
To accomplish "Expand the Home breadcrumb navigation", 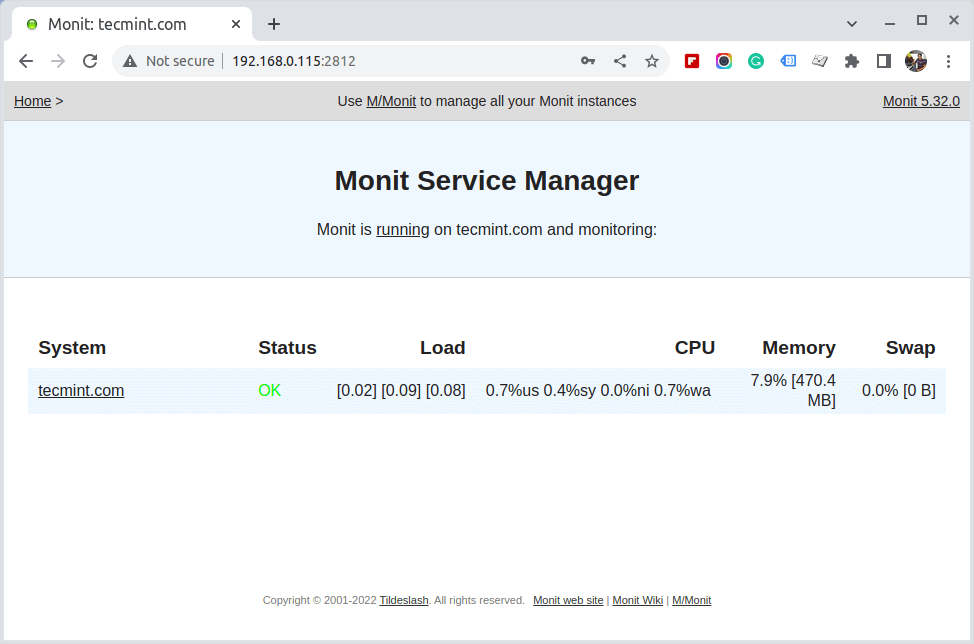I will pyautogui.click(x=33, y=101).
